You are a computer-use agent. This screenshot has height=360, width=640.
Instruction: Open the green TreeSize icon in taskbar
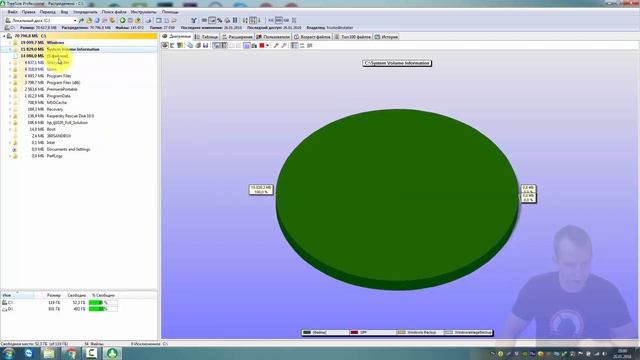pyautogui.click(x=113, y=353)
